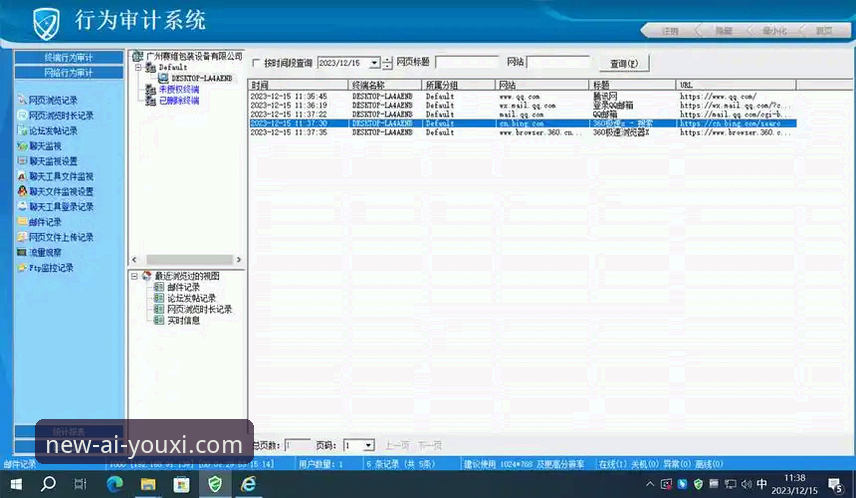Image resolution: width=856 pixels, height=498 pixels.
Task: Switch to the 终端行为审计 section
Action: tap(69, 57)
